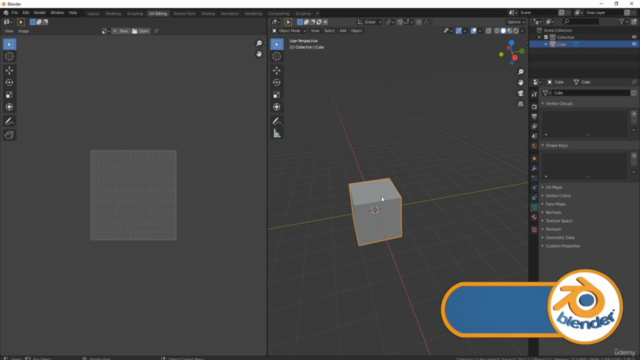Screen dimensions: 640x360
Task: Expand the Vertex Colors panel
Action: pyautogui.click(x=558, y=196)
